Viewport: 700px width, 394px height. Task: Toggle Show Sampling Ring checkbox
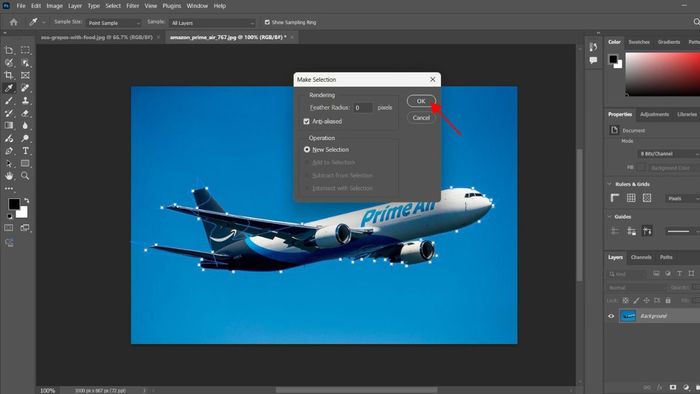tap(267, 22)
